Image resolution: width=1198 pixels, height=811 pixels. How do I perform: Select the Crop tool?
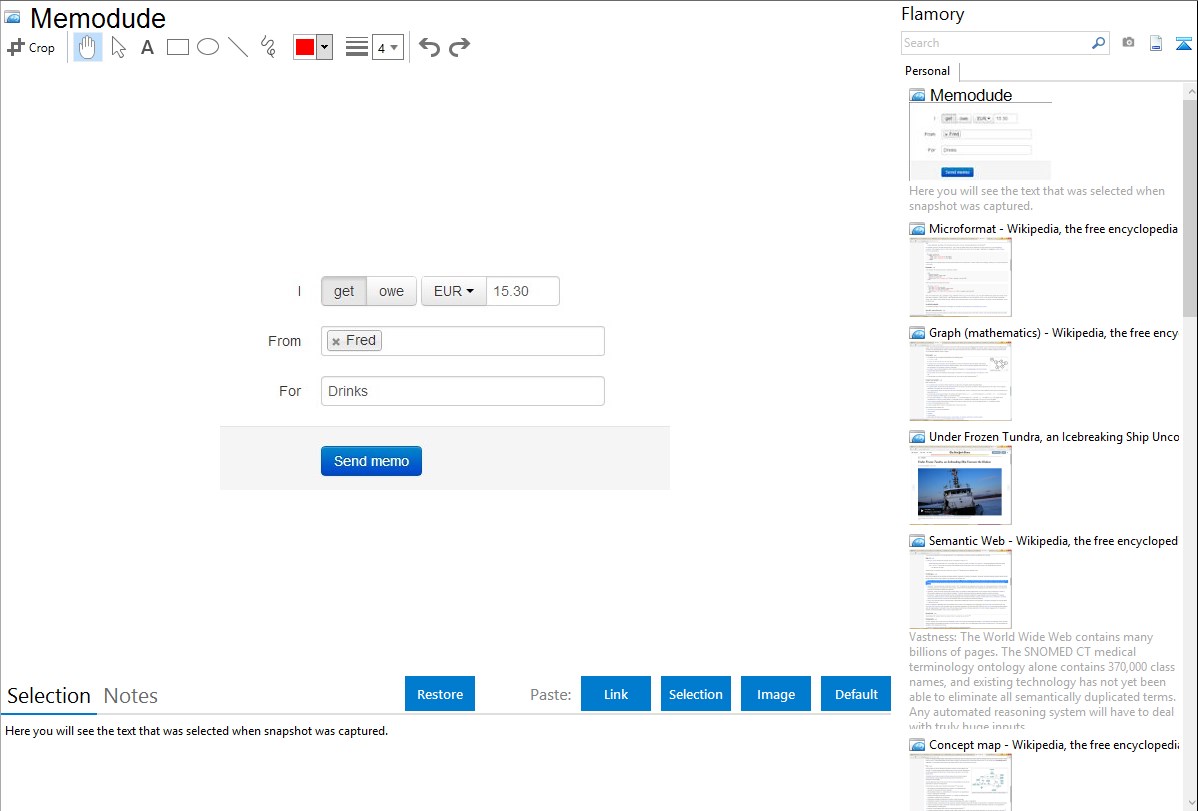coord(31,47)
